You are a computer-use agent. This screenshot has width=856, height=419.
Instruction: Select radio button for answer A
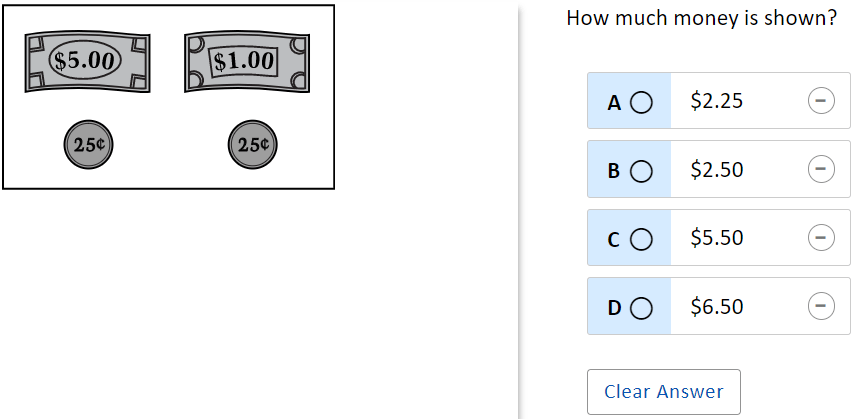pyautogui.click(x=641, y=102)
